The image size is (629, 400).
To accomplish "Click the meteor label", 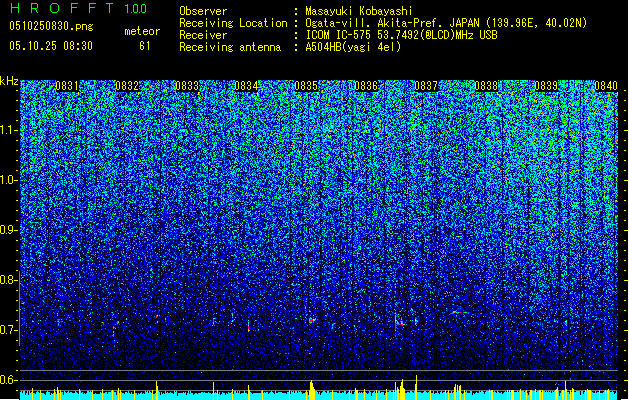I will [x=142, y=31].
